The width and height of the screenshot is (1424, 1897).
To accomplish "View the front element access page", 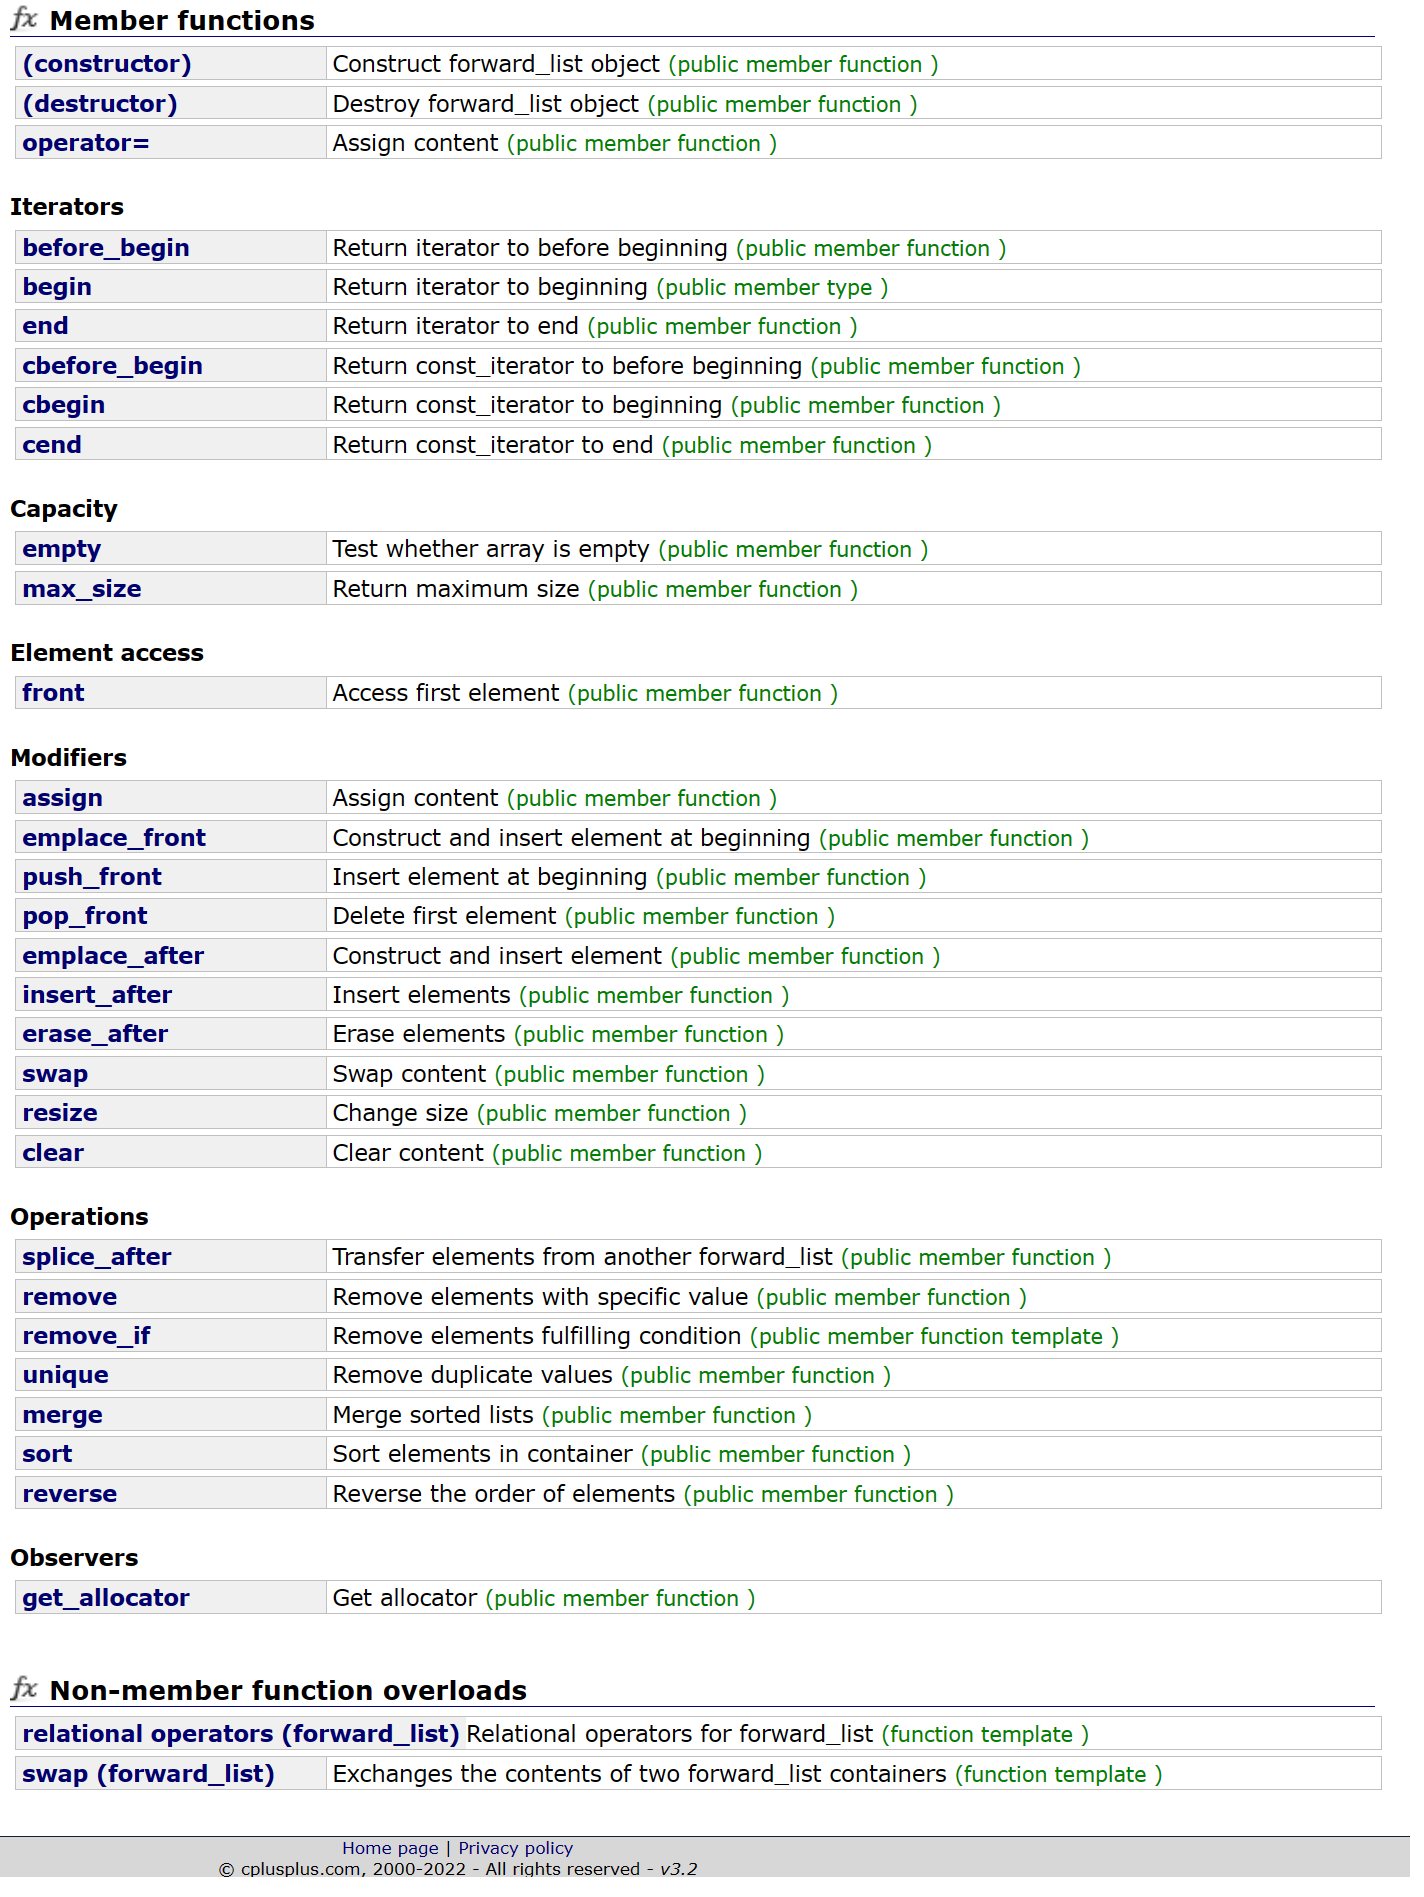I will click(x=54, y=693).
